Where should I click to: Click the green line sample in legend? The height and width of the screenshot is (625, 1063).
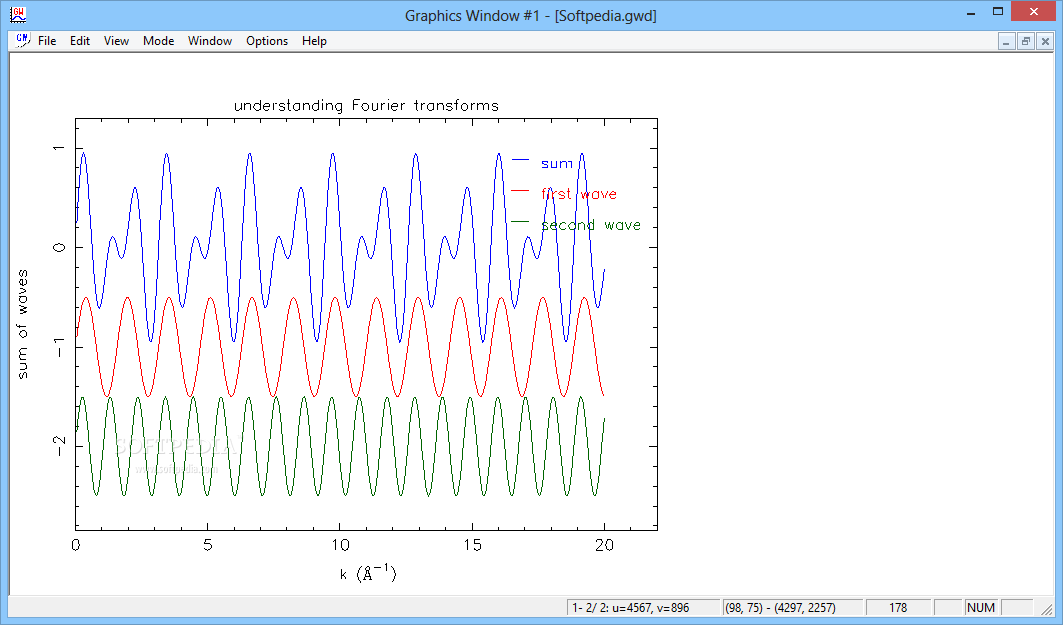[520, 222]
